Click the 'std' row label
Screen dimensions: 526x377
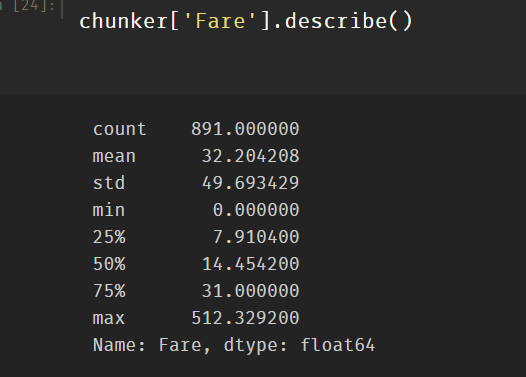(x=109, y=183)
